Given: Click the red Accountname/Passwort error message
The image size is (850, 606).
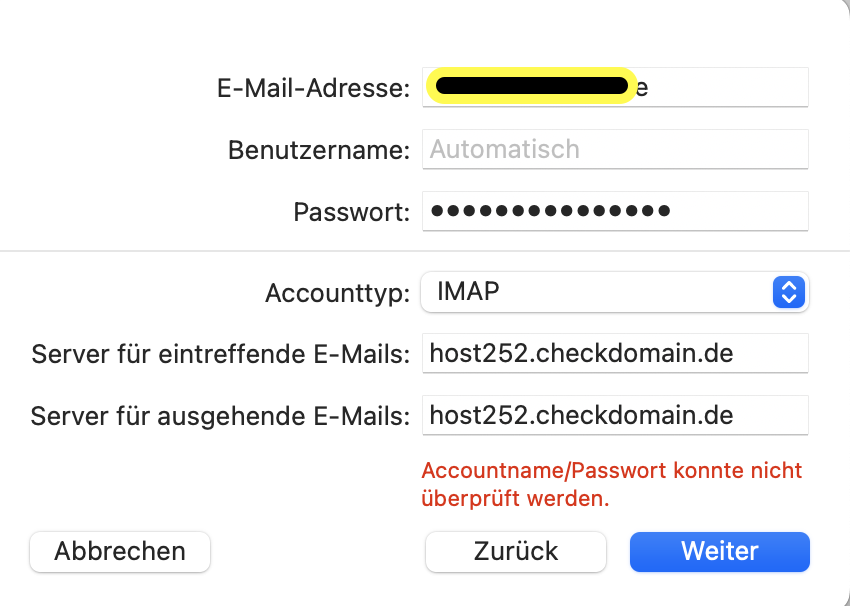Looking at the screenshot, I should [x=612, y=483].
